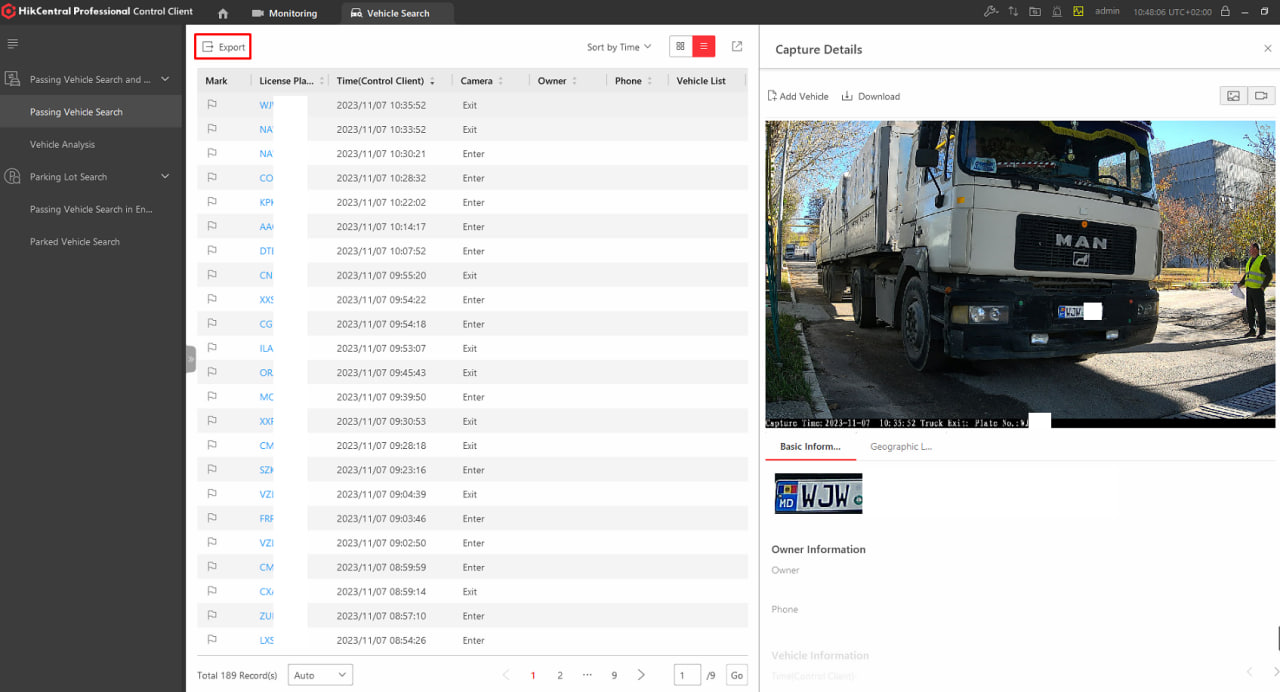This screenshot has height=692, width=1280.
Task: Open the Sort by Time dropdown
Action: tap(619, 47)
